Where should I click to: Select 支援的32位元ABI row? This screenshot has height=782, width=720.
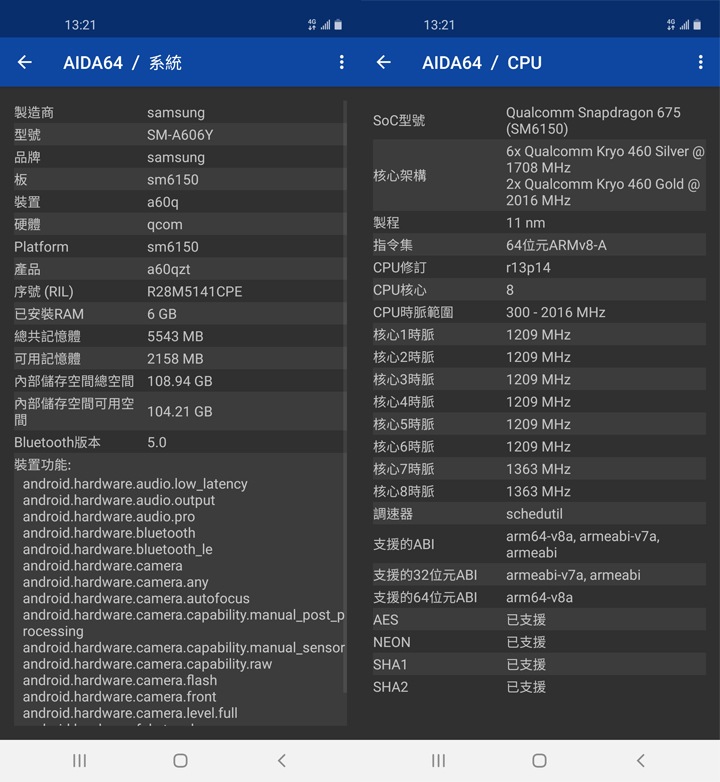(539, 575)
